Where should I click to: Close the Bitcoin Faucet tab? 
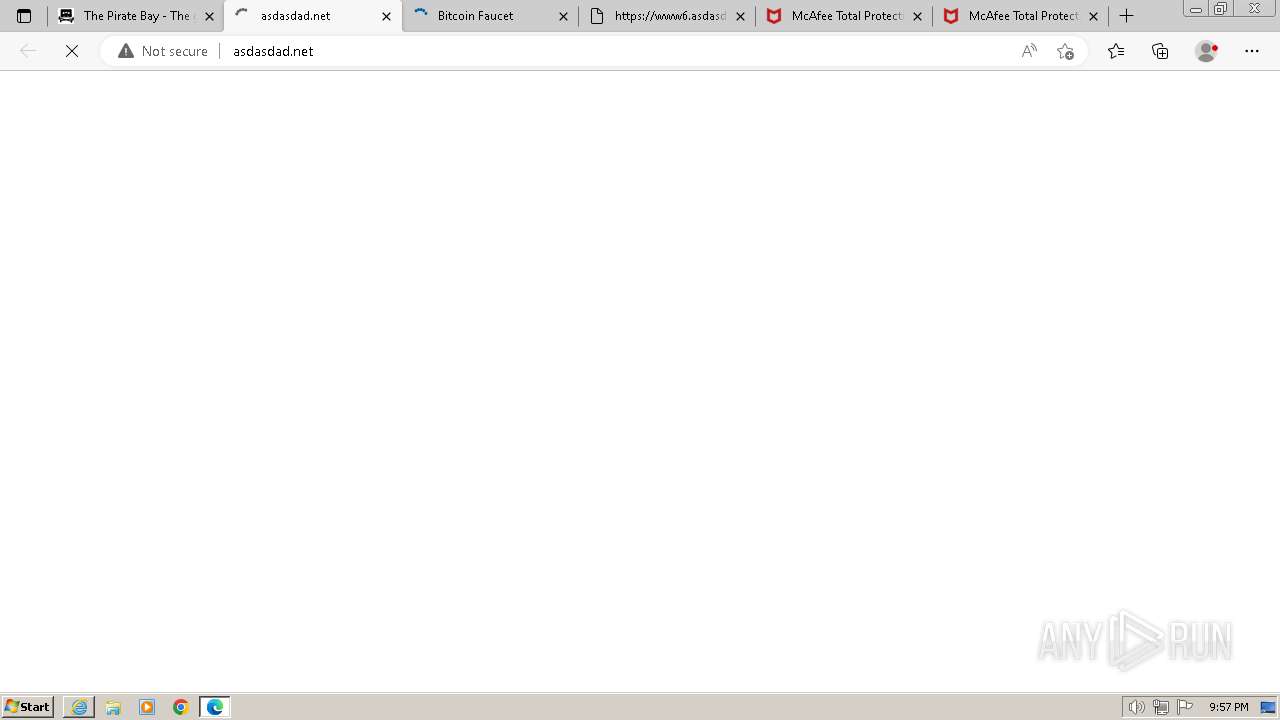[x=563, y=16]
